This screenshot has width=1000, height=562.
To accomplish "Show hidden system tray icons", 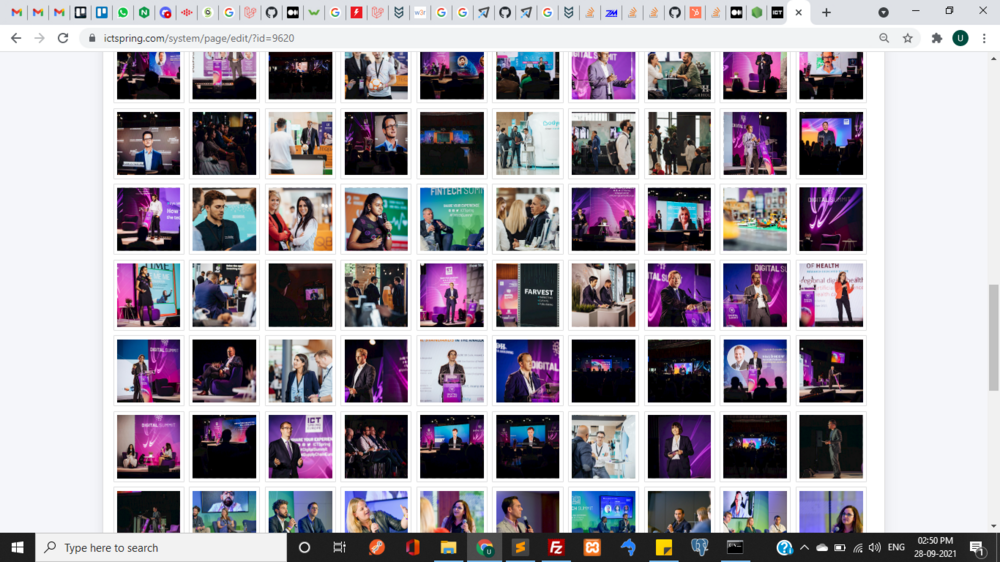I will [804, 547].
